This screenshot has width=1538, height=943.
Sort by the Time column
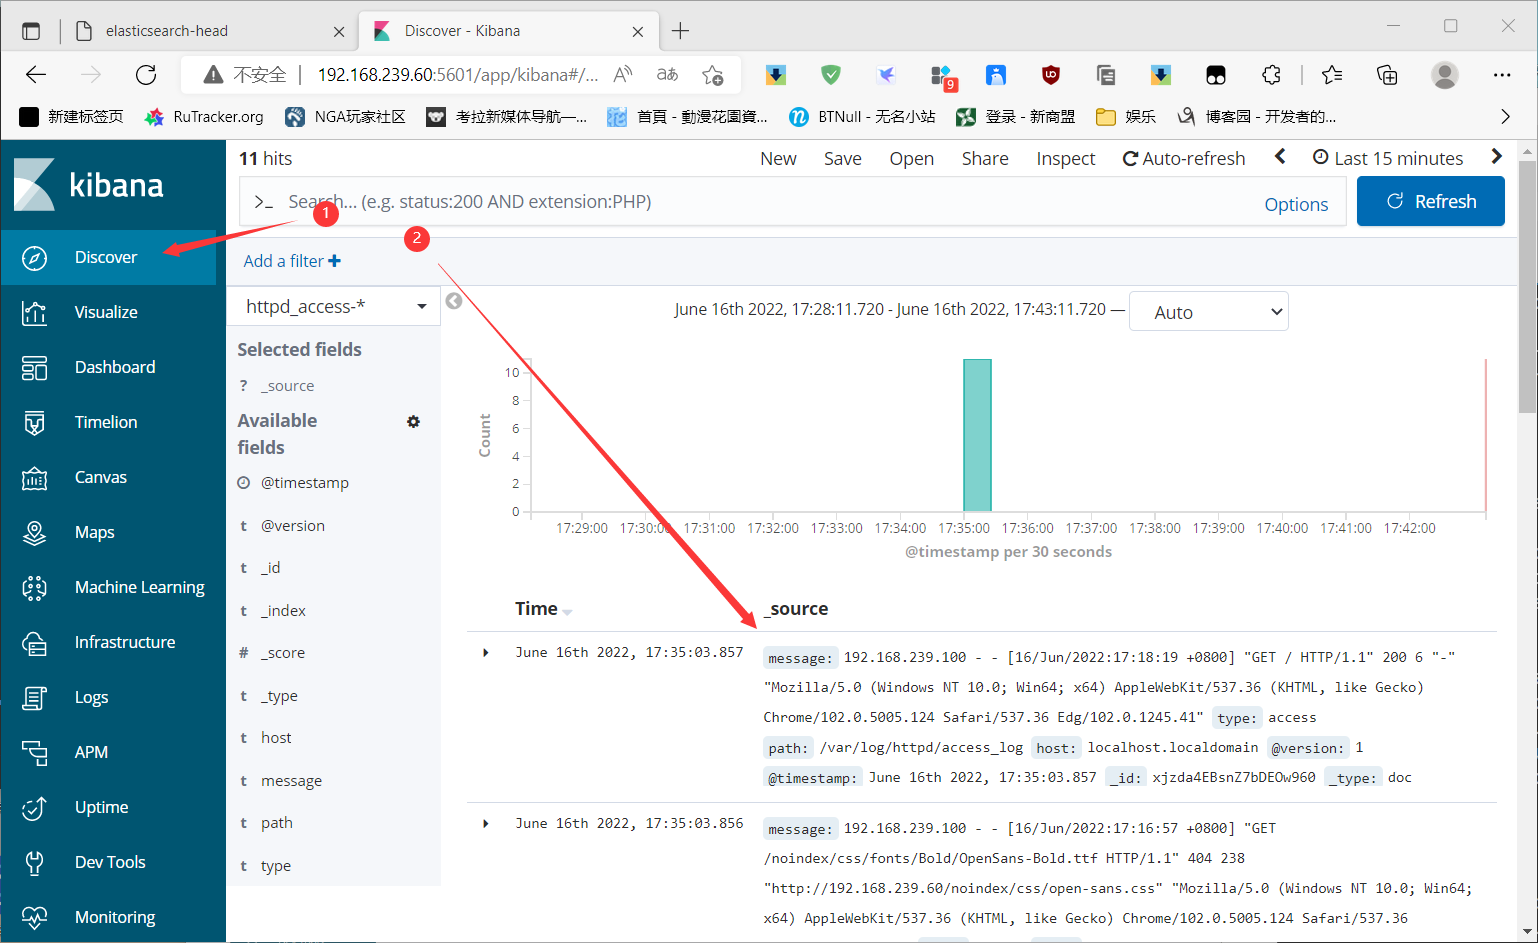tap(543, 609)
